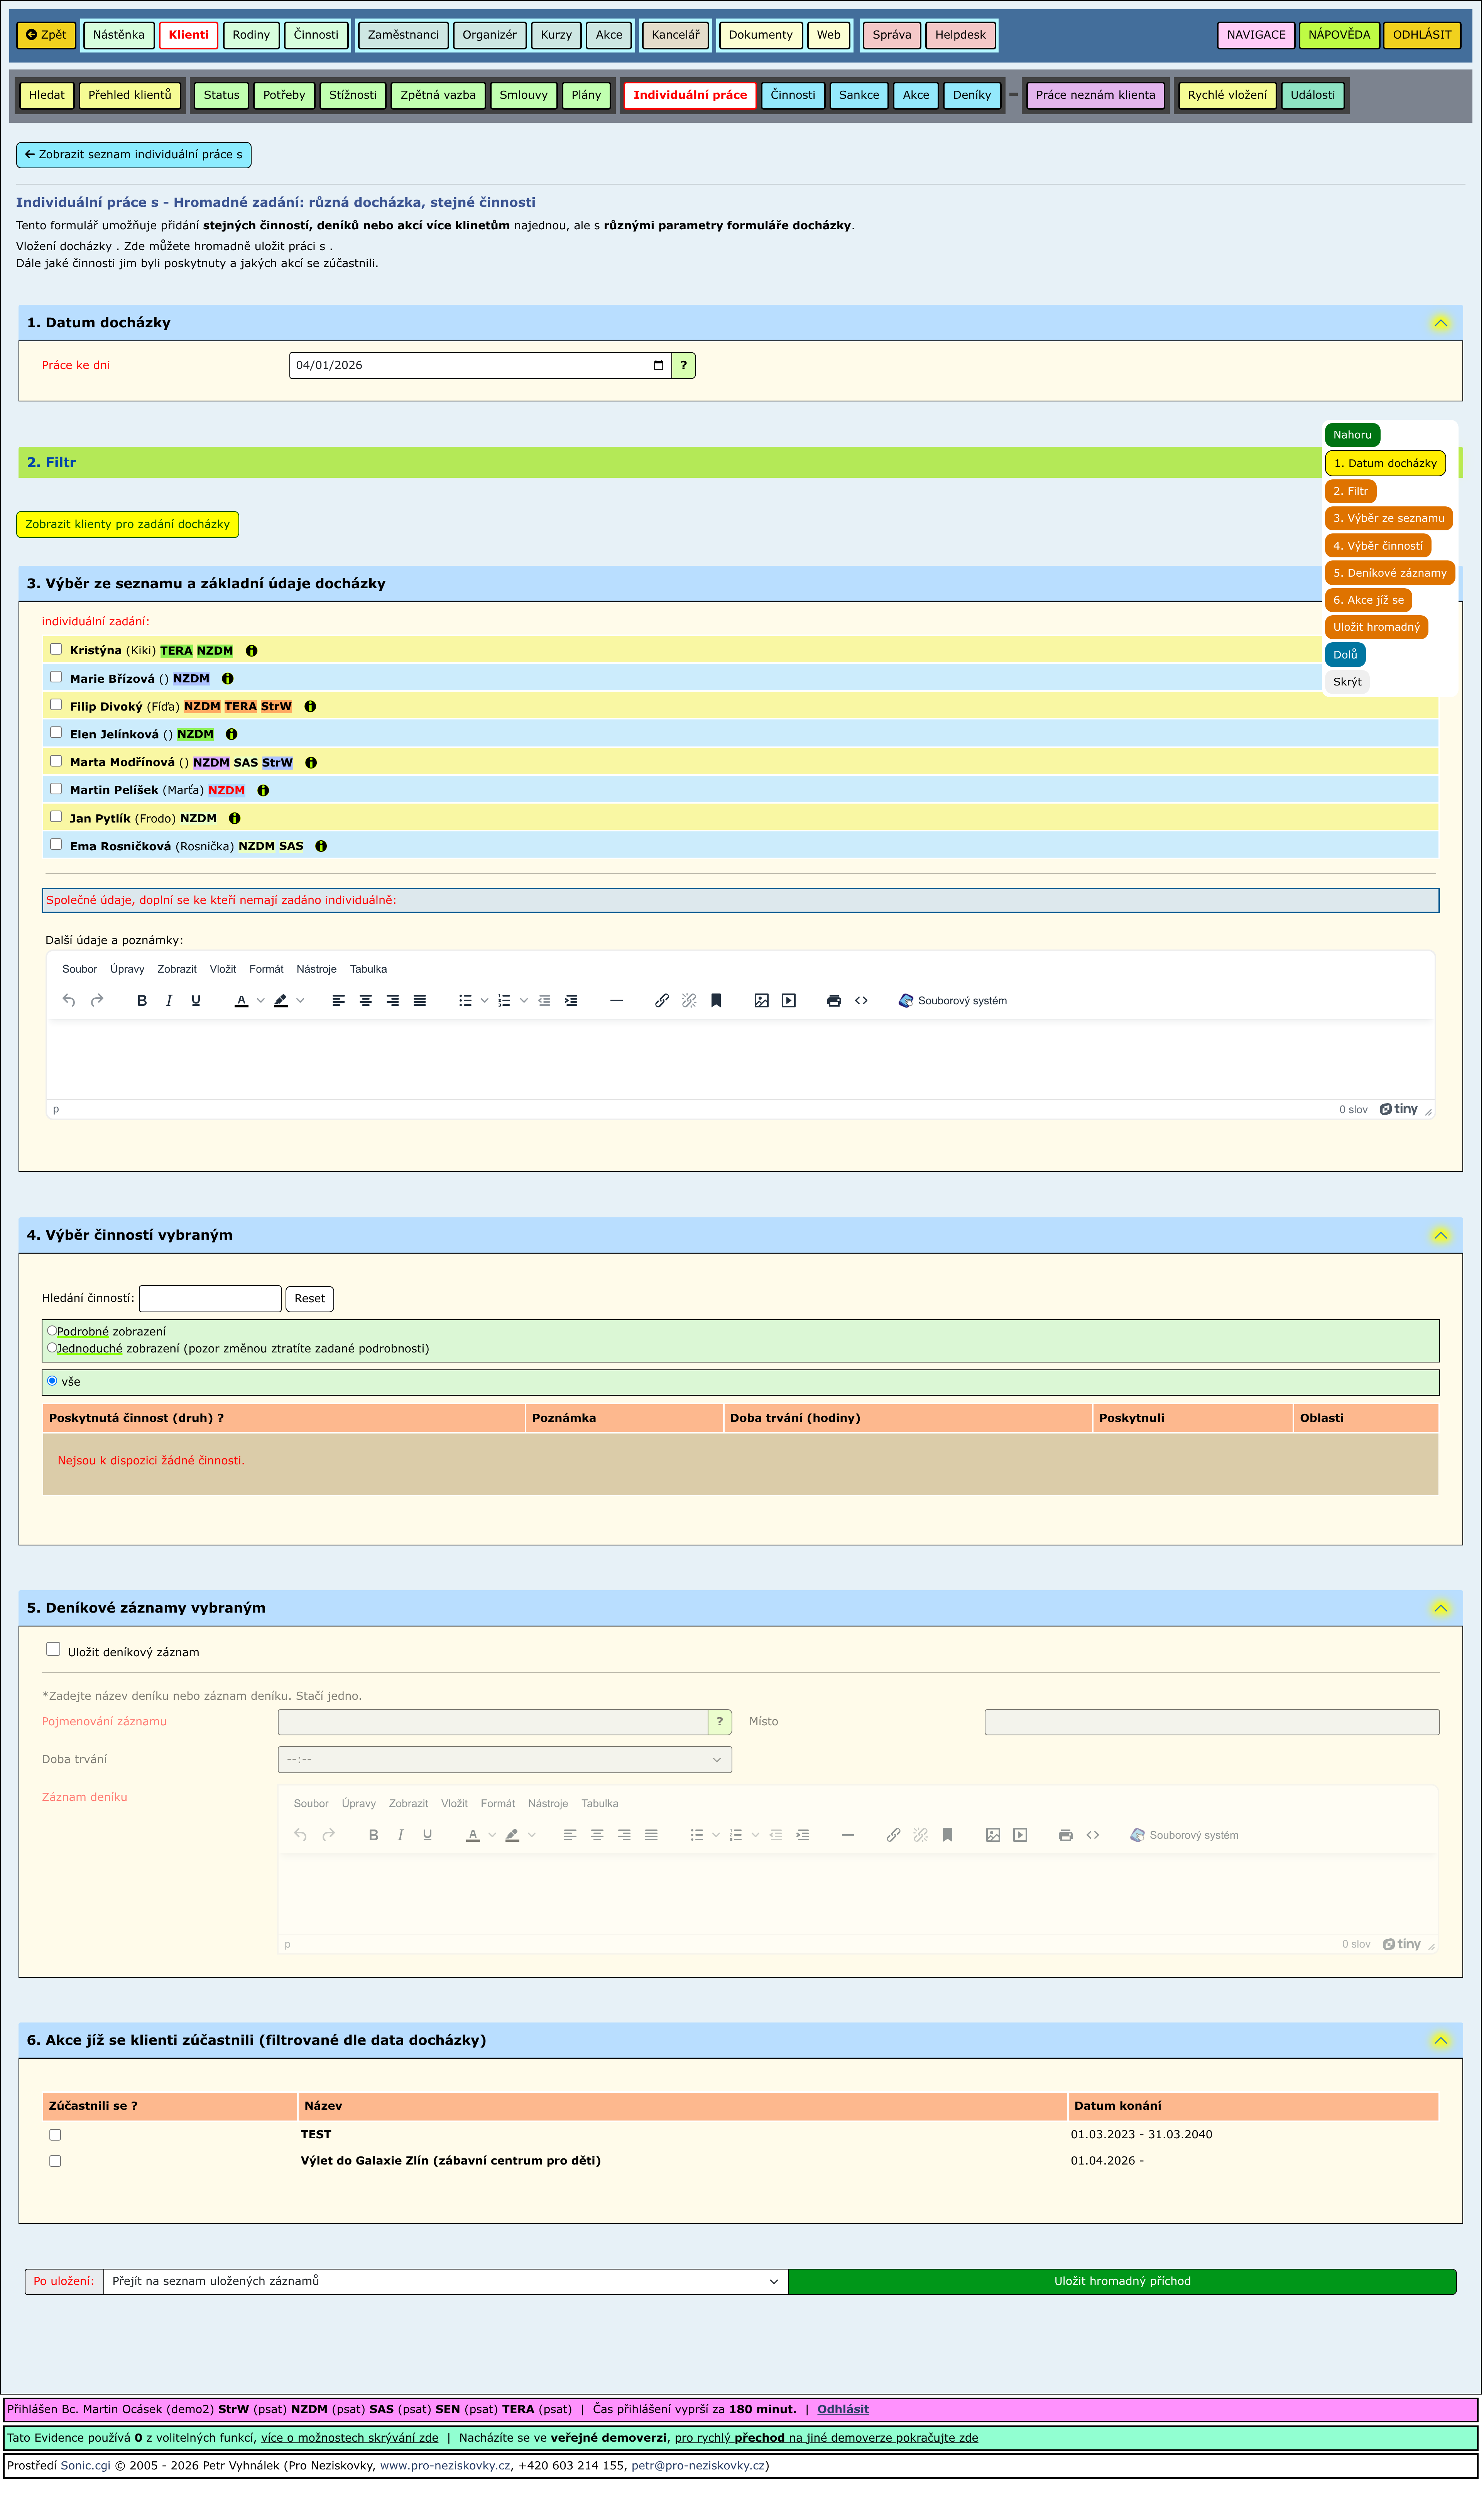
Task: Check the TEST event participation box
Action: click(x=55, y=2135)
